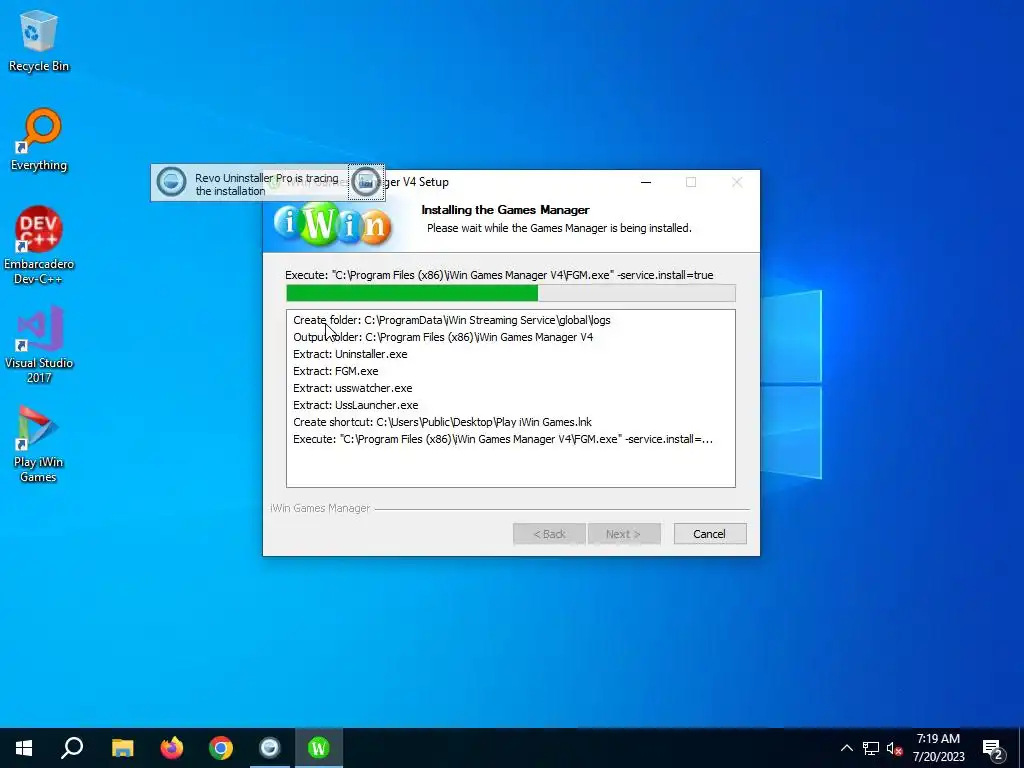Image resolution: width=1024 pixels, height=768 pixels.
Task: Click the green installation progress bar
Action: [x=511, y=293]
